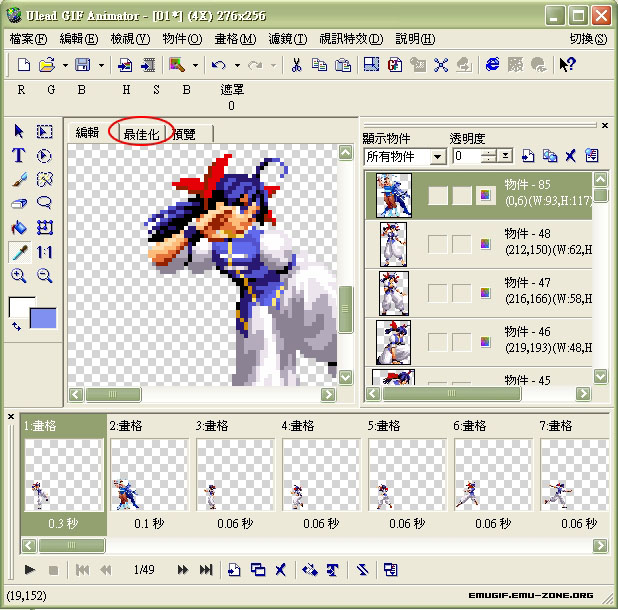Click the transparency value input field

pyautogui.click(x=467, y=156)
